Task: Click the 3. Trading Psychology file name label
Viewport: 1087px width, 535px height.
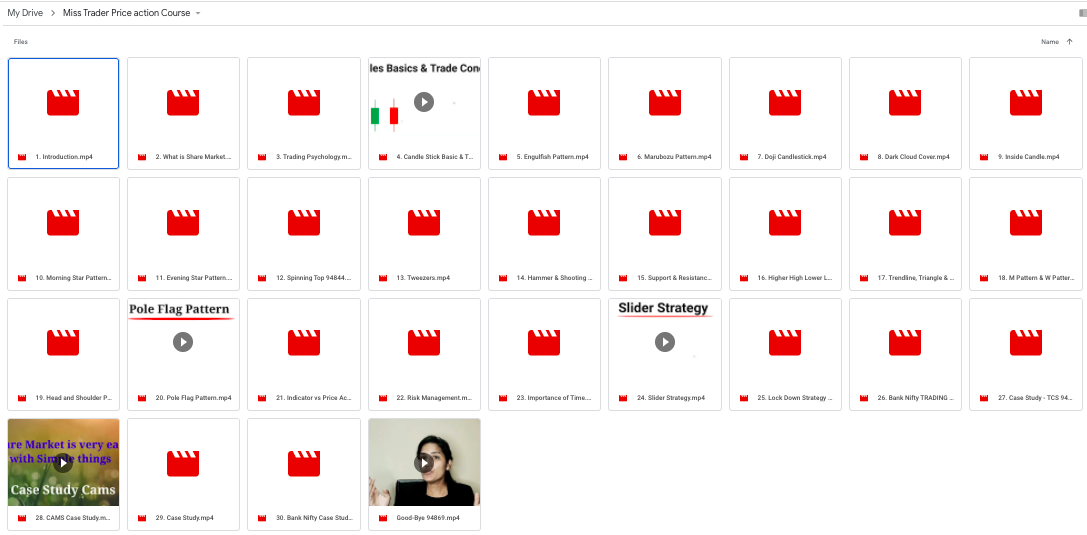Action: 316,157
